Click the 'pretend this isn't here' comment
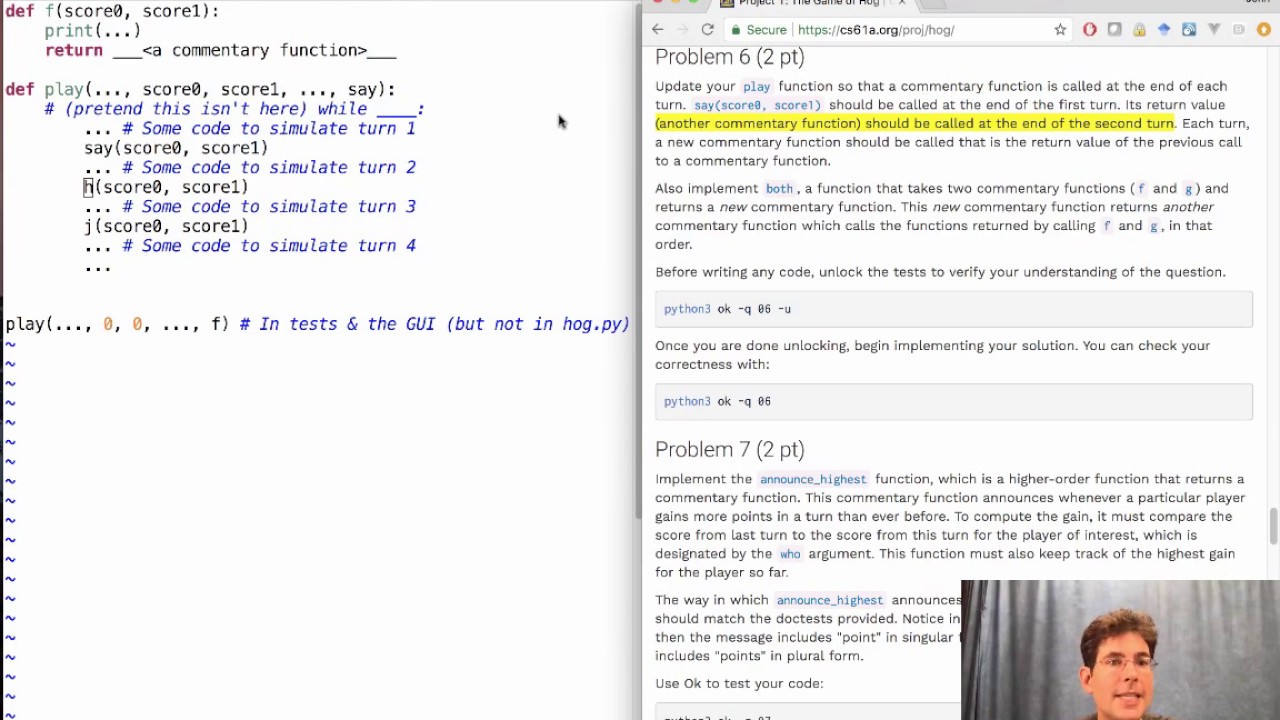 click(x=234, y=109)
